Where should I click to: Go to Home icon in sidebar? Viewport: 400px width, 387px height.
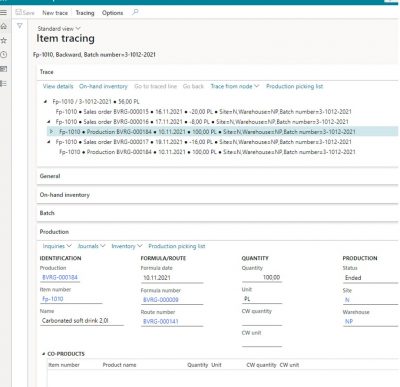tap(3, 26)
